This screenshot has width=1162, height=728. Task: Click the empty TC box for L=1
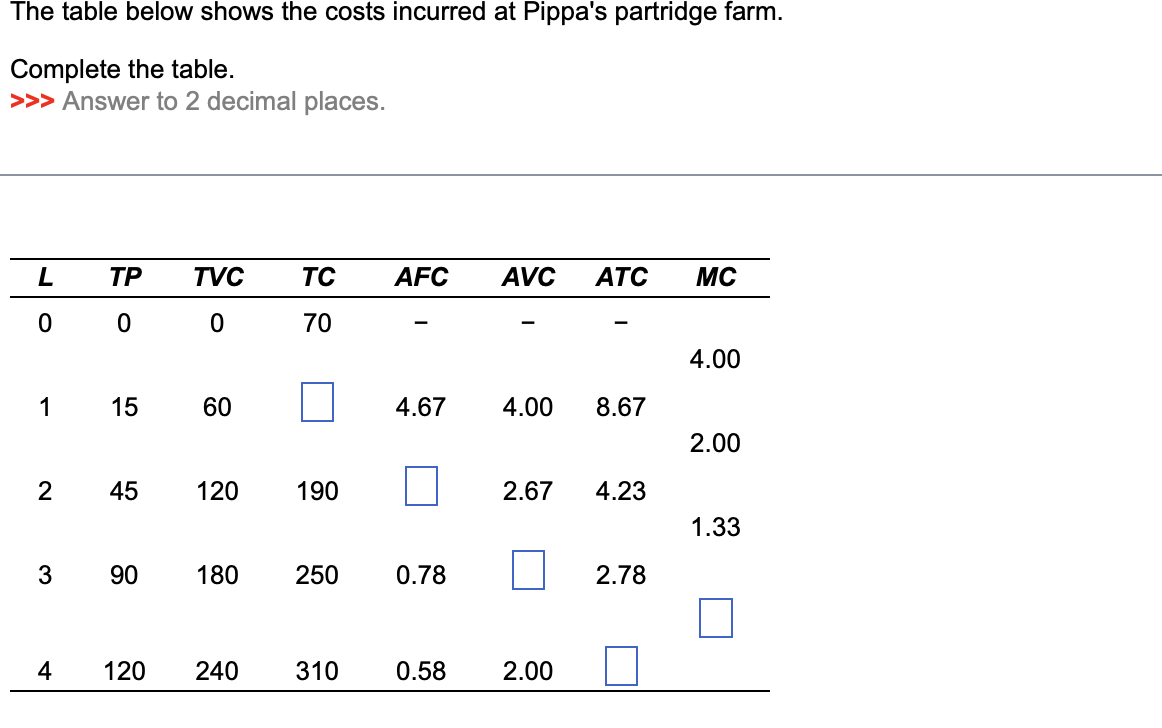317,402
